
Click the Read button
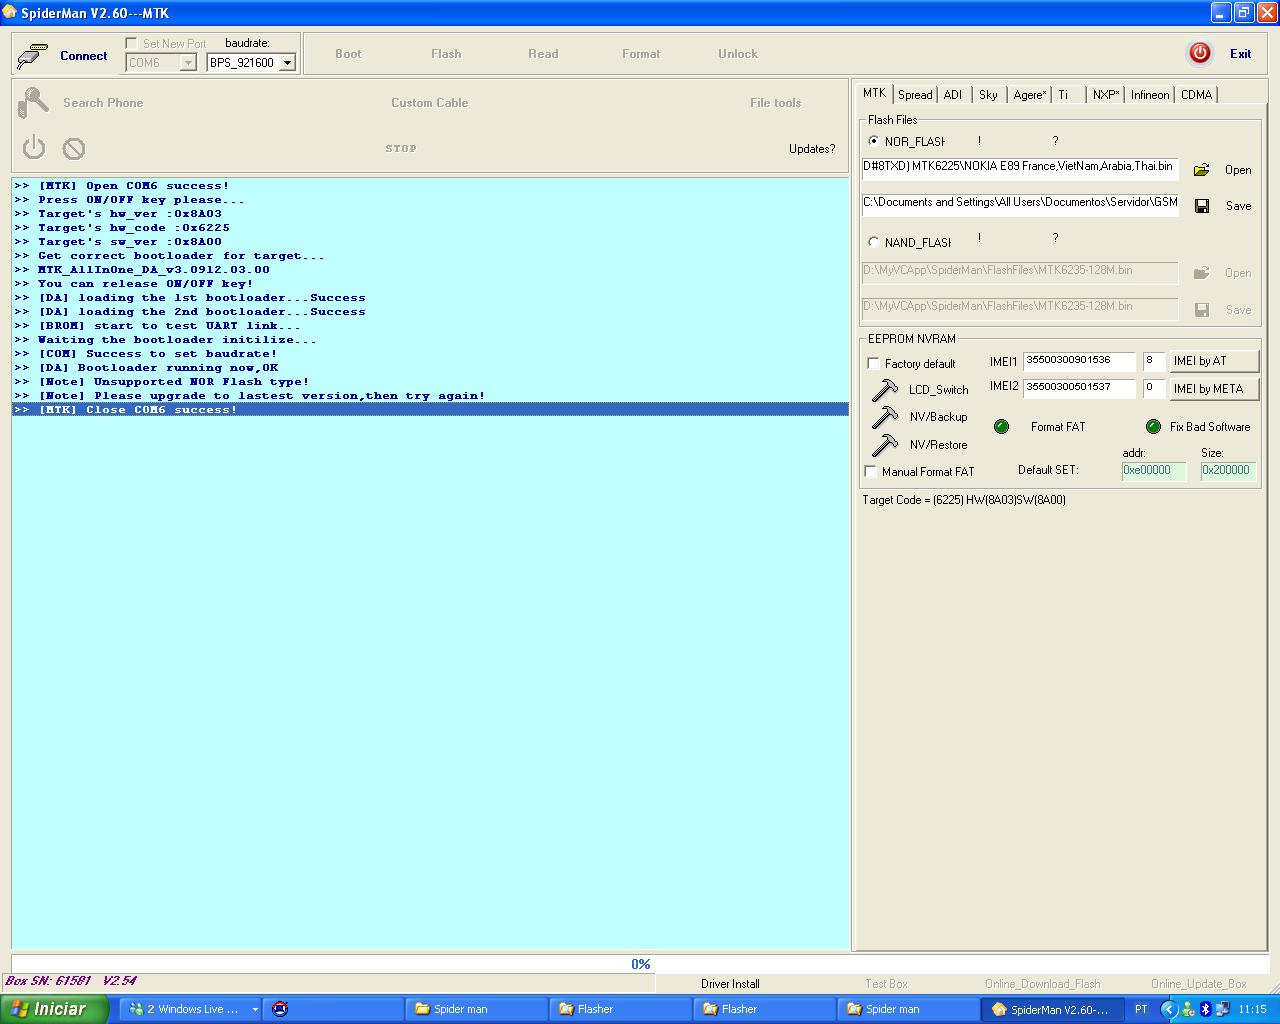coord(543,54)
